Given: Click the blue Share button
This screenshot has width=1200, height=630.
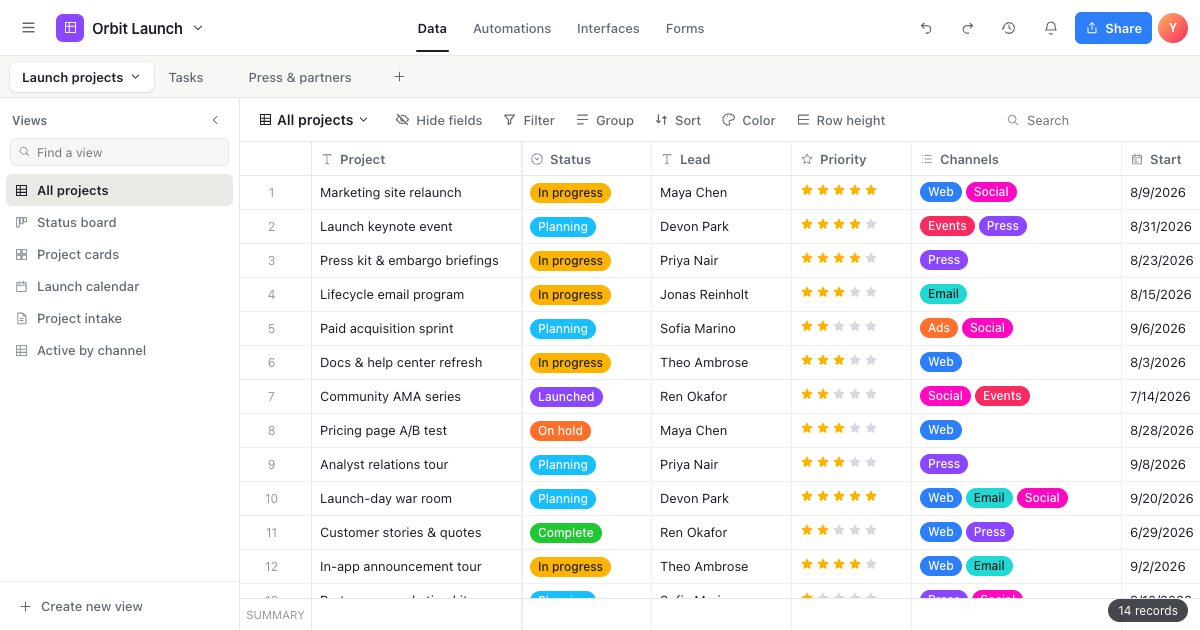Looking at the screenshot, I should click(x=1113, y=28).
